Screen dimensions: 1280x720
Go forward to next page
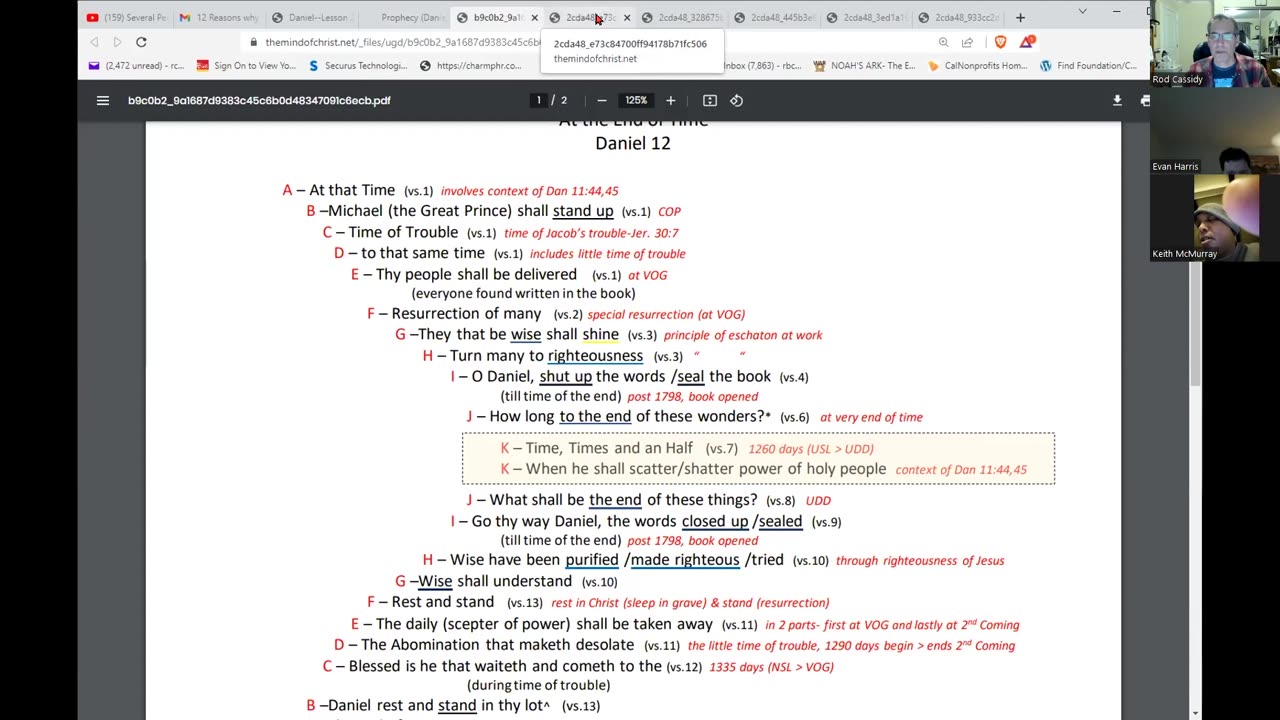[117, 42]
